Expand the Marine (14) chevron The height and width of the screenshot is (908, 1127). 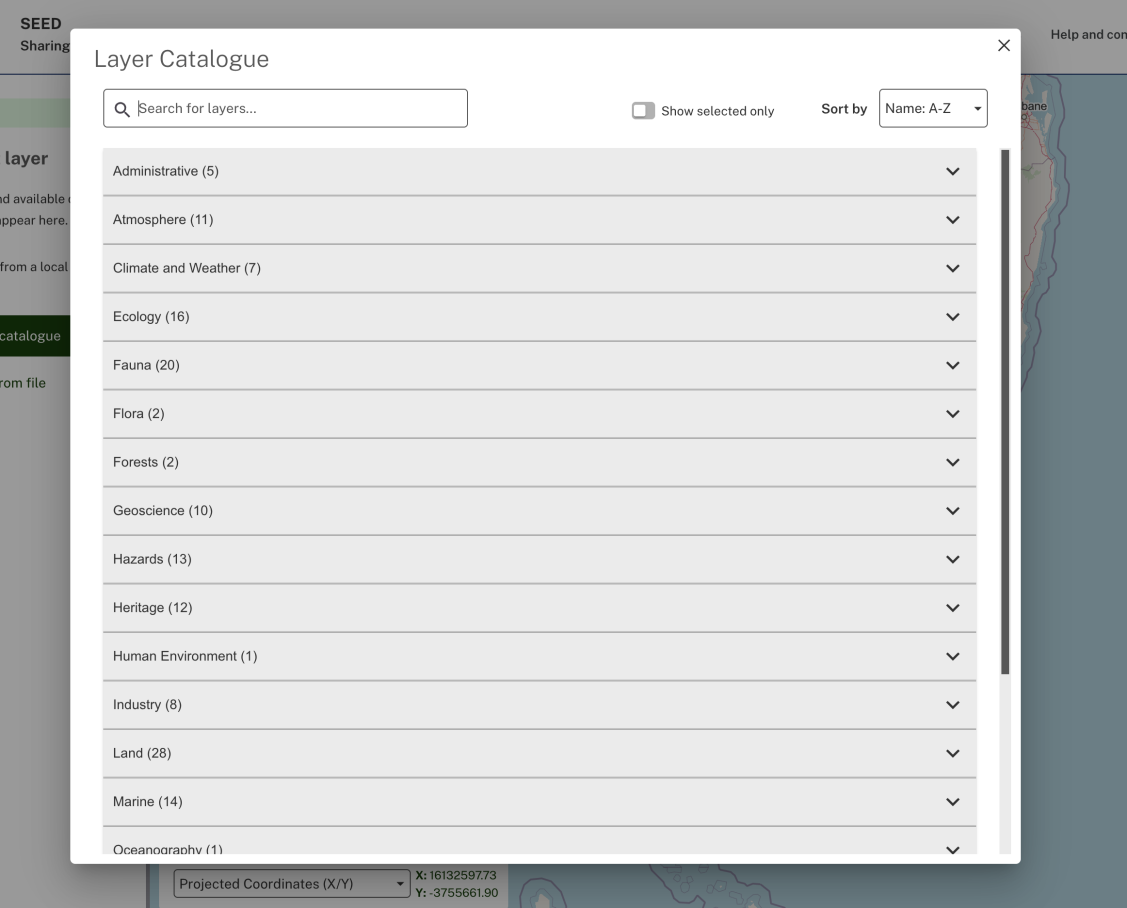[952, 802]
